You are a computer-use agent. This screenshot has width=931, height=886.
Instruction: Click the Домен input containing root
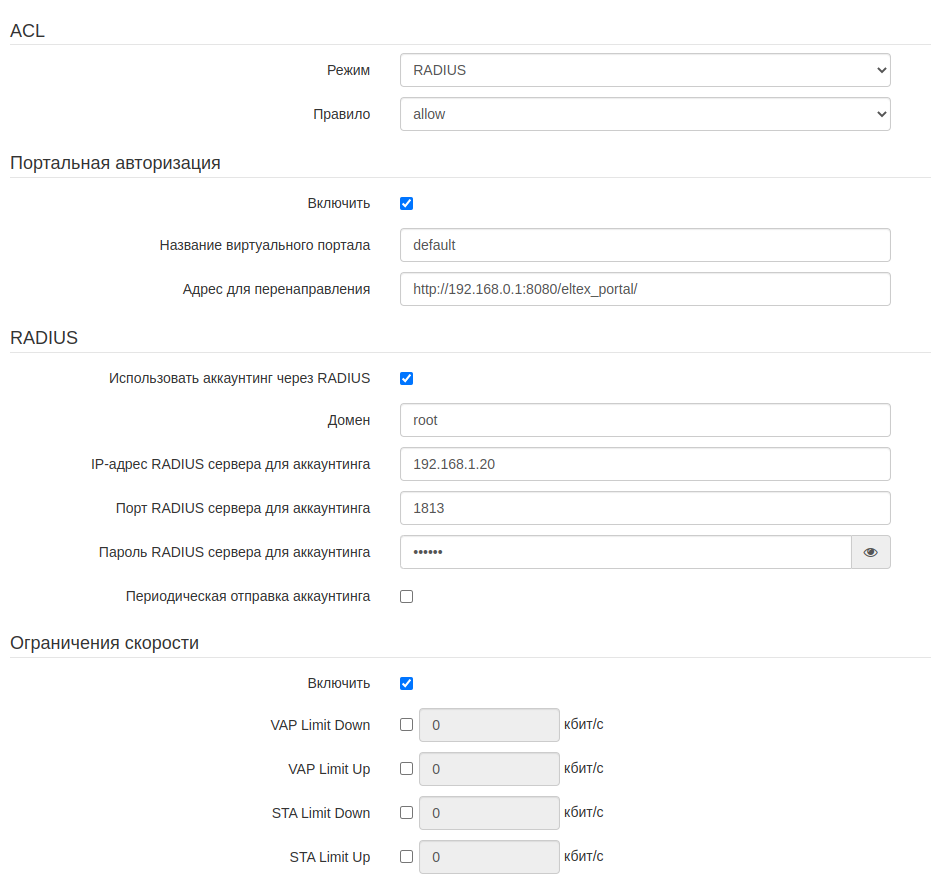[x=644, y=420]
